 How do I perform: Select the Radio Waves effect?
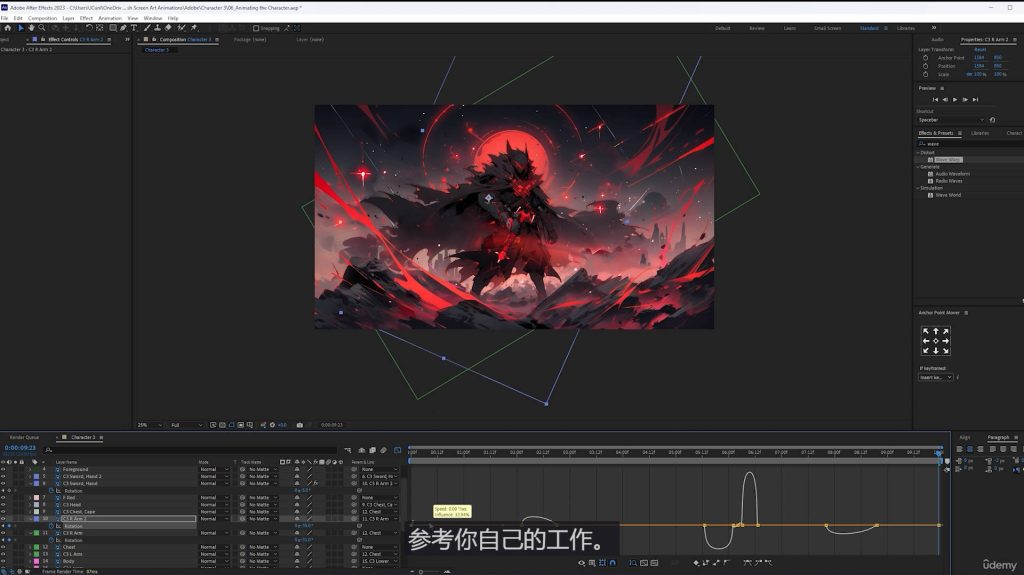(949, 181)
